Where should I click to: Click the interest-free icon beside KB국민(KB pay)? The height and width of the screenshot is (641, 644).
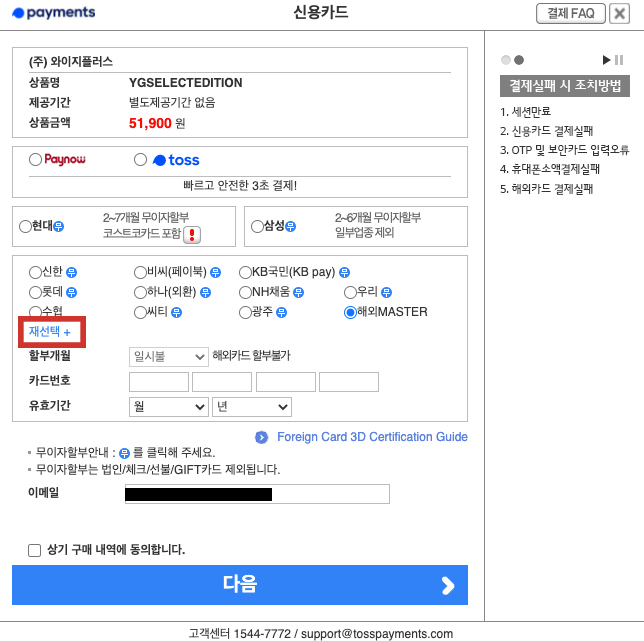(x=344, y=272)
